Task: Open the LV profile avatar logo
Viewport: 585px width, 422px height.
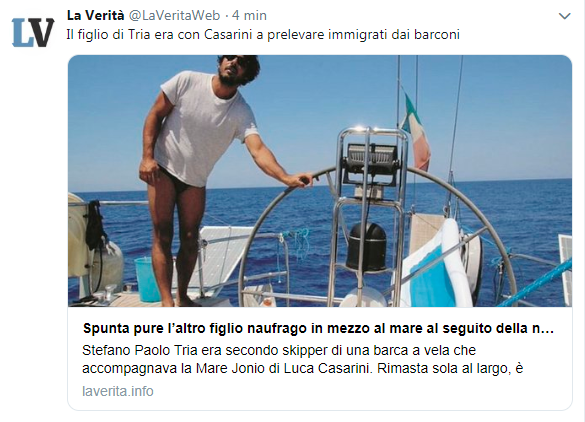Action: [33, 33]
